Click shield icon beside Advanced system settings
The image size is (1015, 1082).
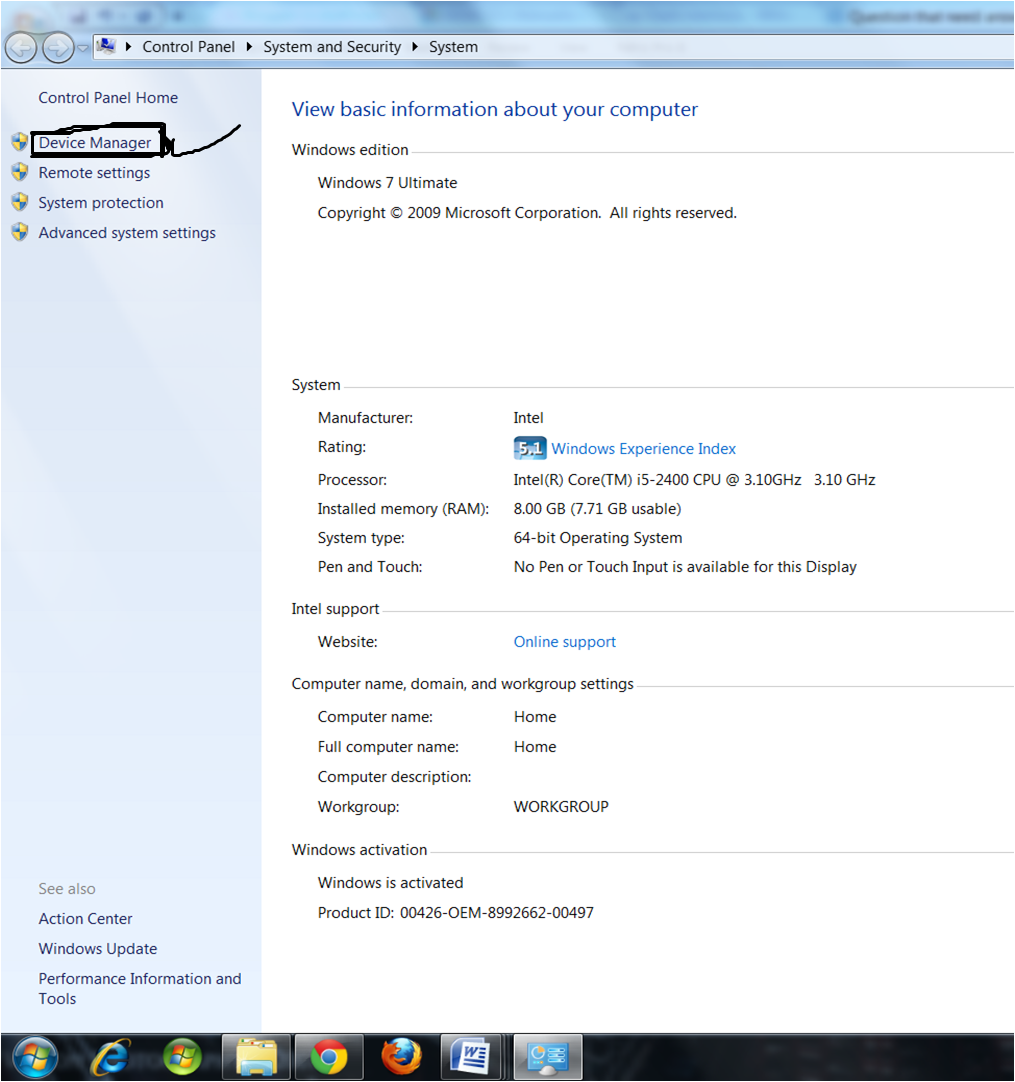click(20, 232)
